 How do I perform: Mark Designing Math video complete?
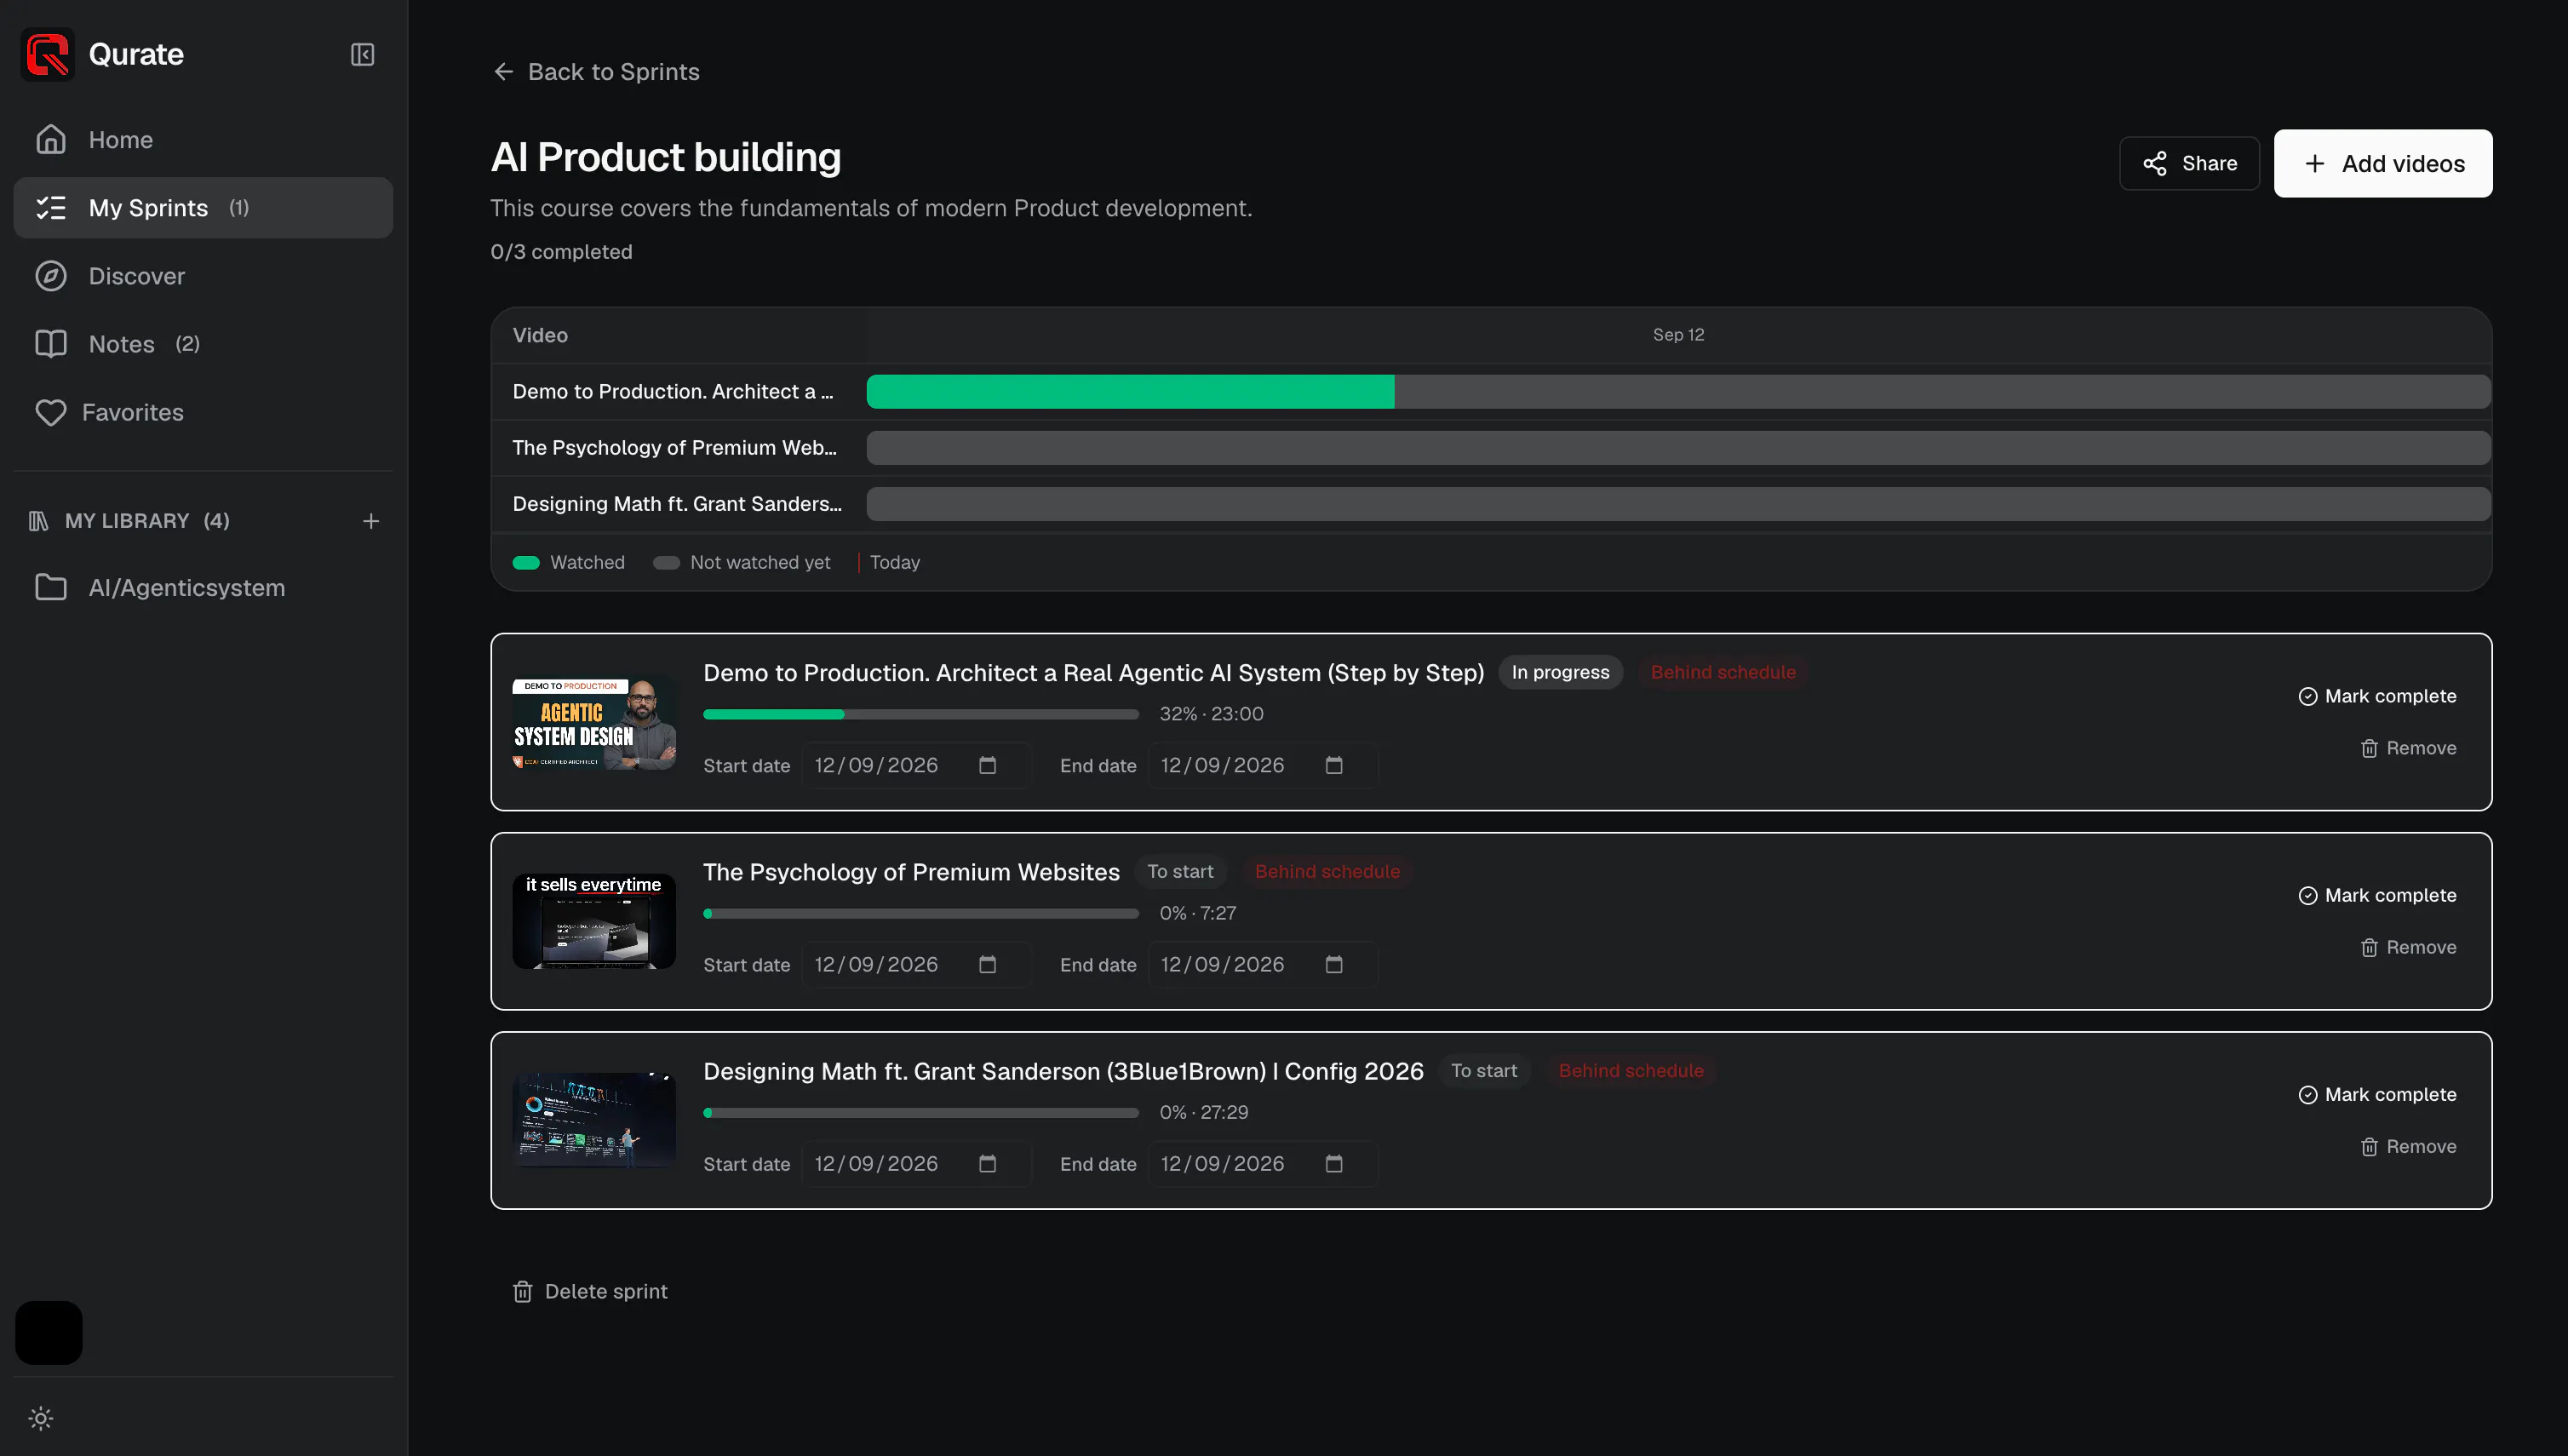click(x=2377, y=1094)
